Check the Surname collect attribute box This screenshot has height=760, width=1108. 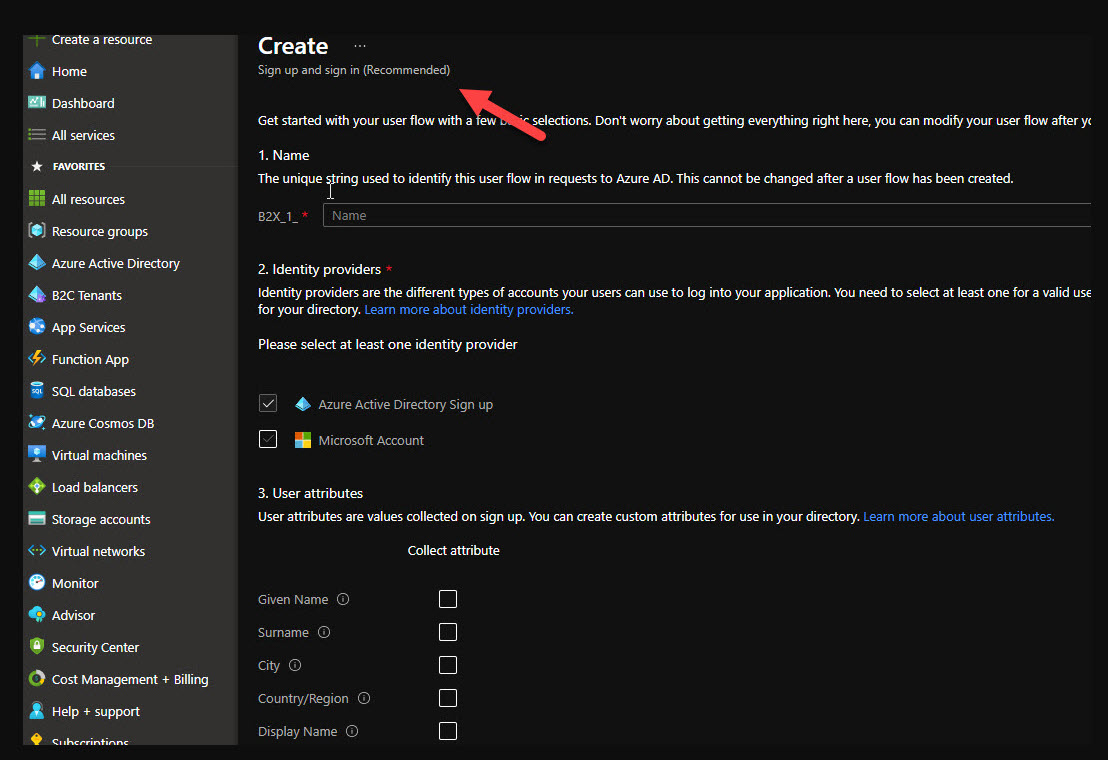coord(448,632)
